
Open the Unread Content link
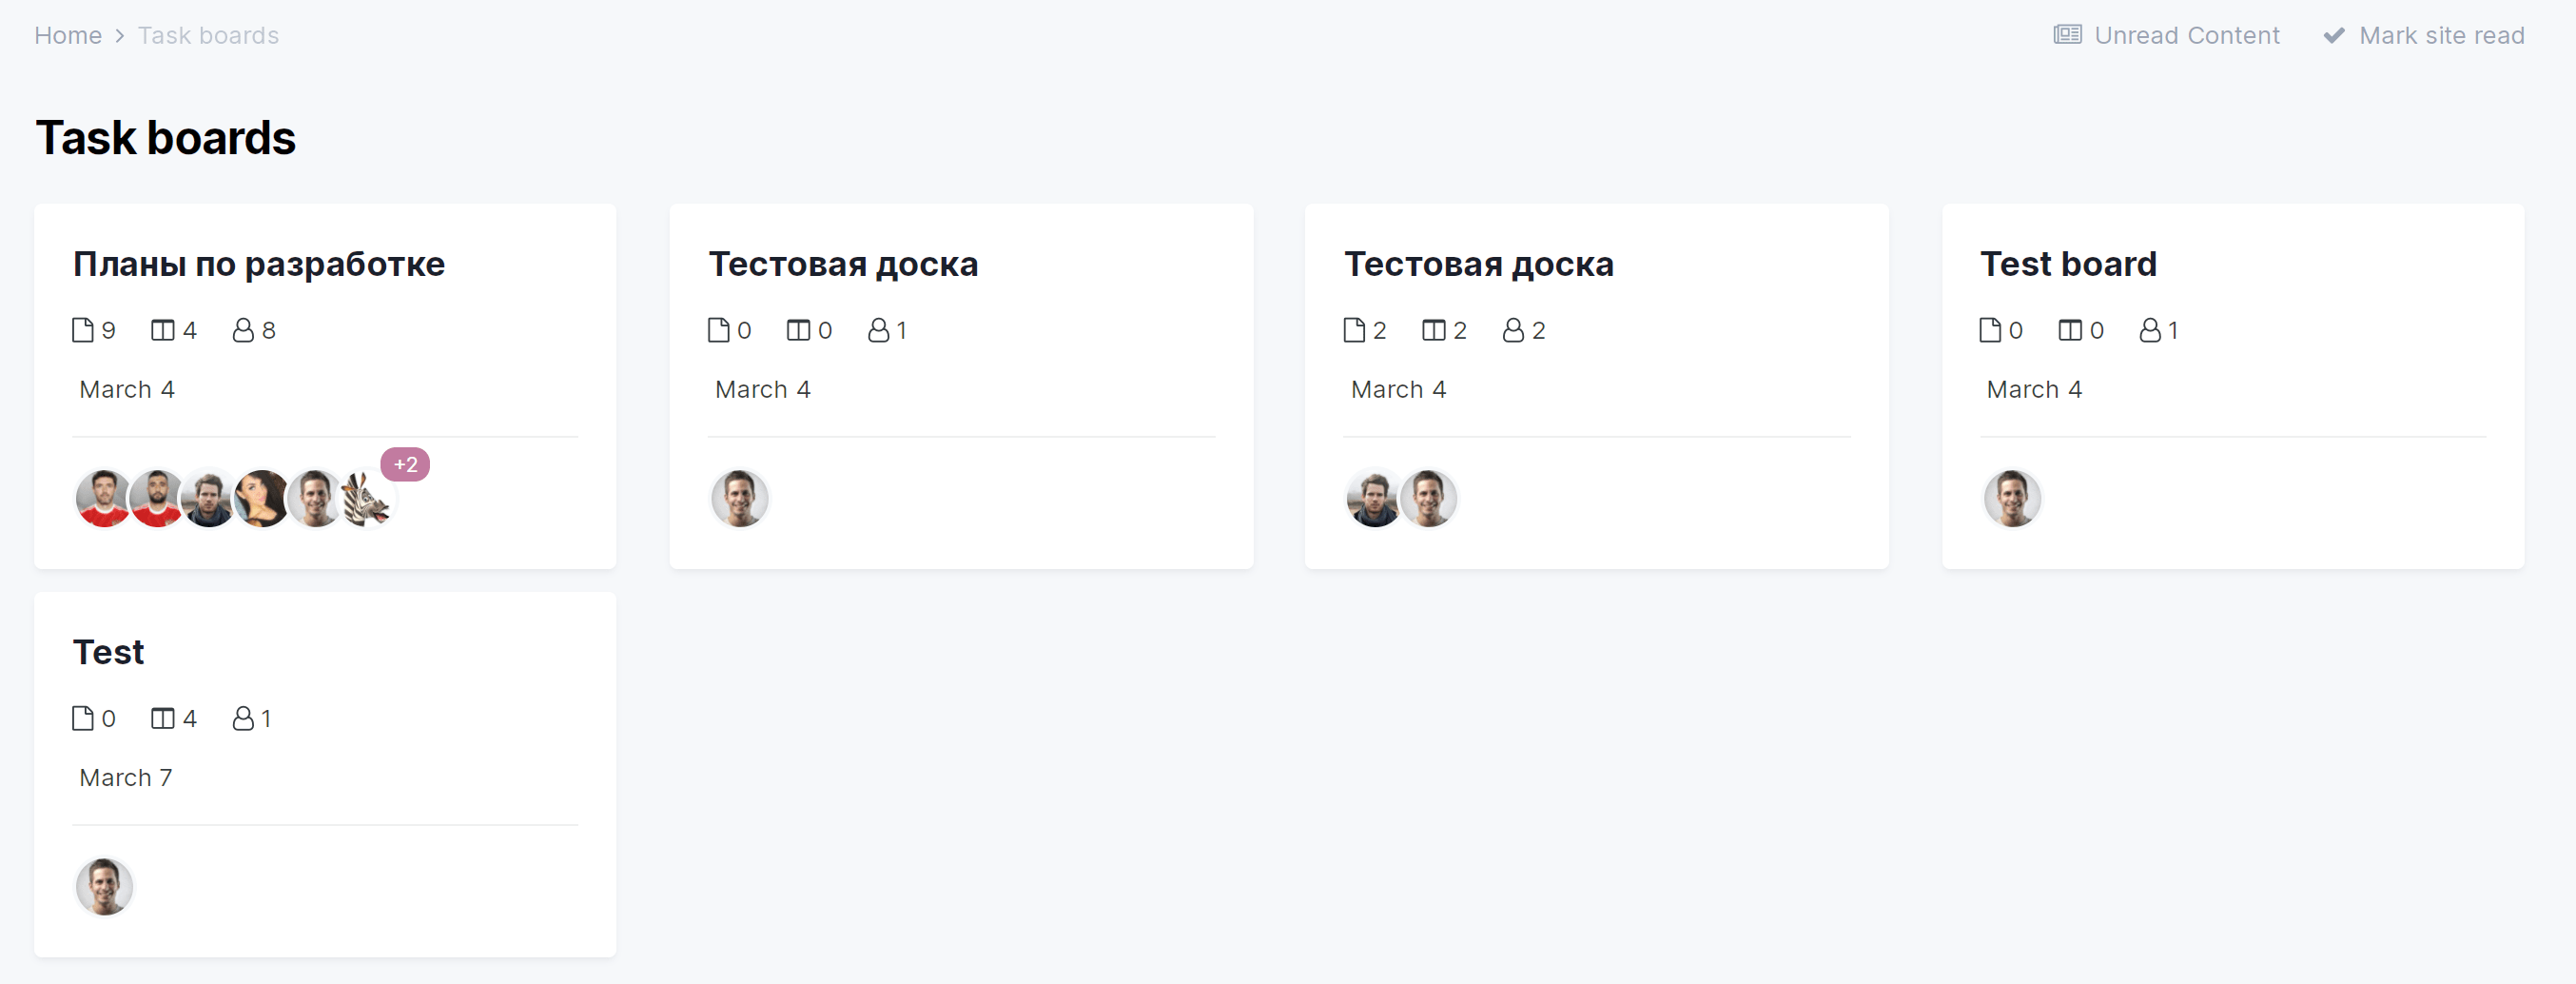2186,36
